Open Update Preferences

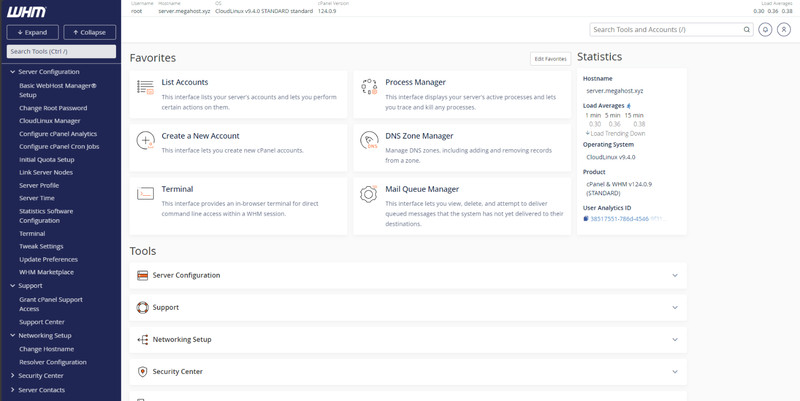tap(48, 259)
